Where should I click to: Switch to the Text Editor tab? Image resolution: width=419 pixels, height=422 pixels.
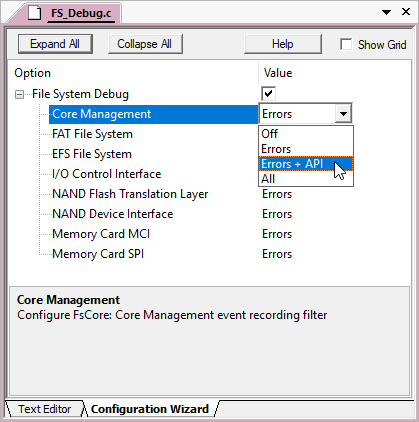click(45, 409)
